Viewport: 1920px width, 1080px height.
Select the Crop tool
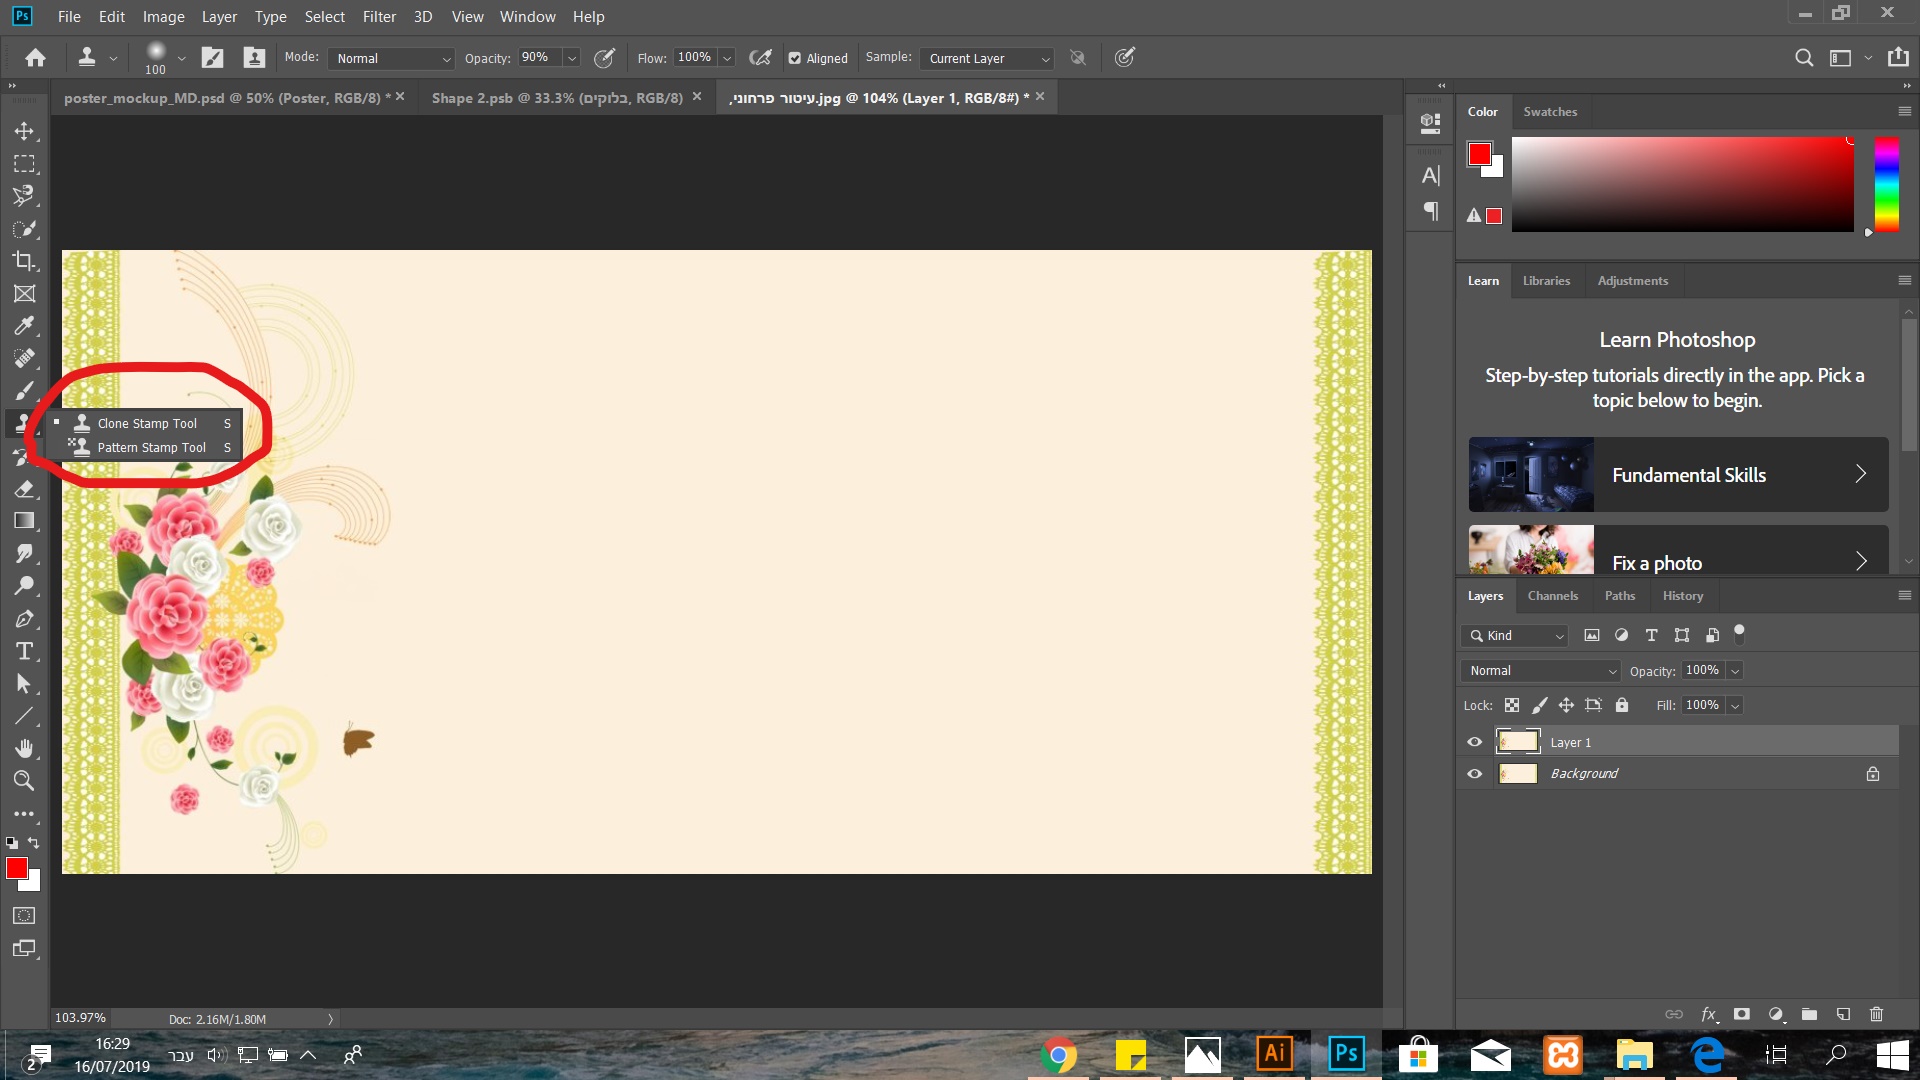pyautogui.click(x=24, y=261)
